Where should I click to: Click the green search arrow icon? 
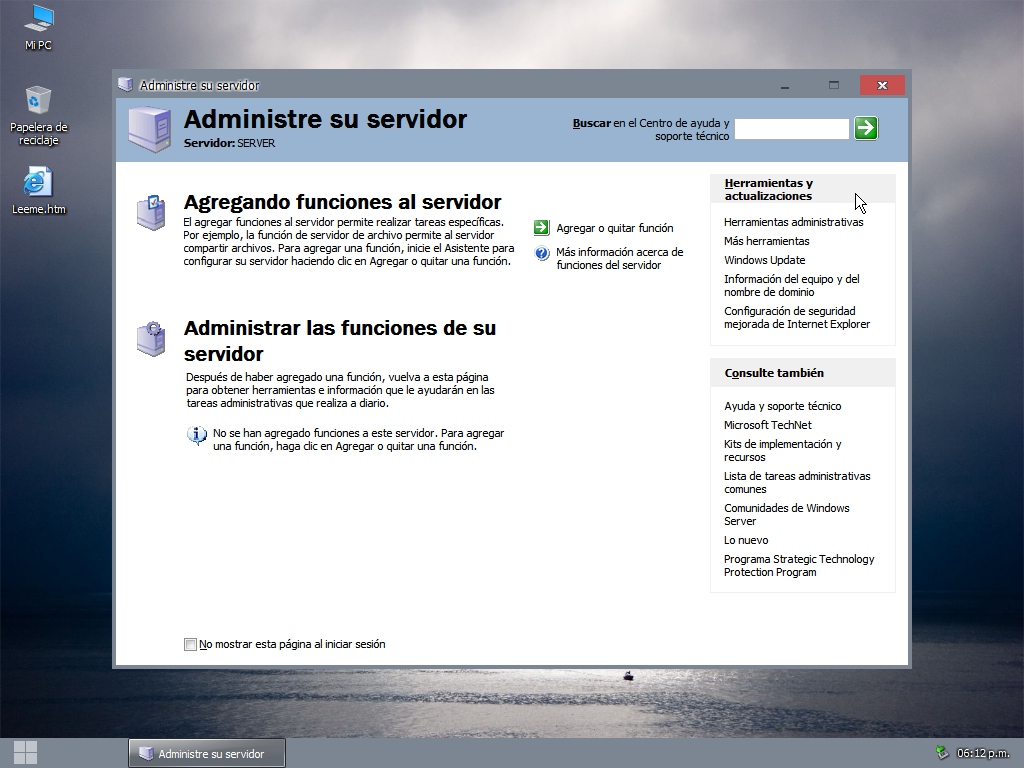pyautogui.click(x=864, y=128)
